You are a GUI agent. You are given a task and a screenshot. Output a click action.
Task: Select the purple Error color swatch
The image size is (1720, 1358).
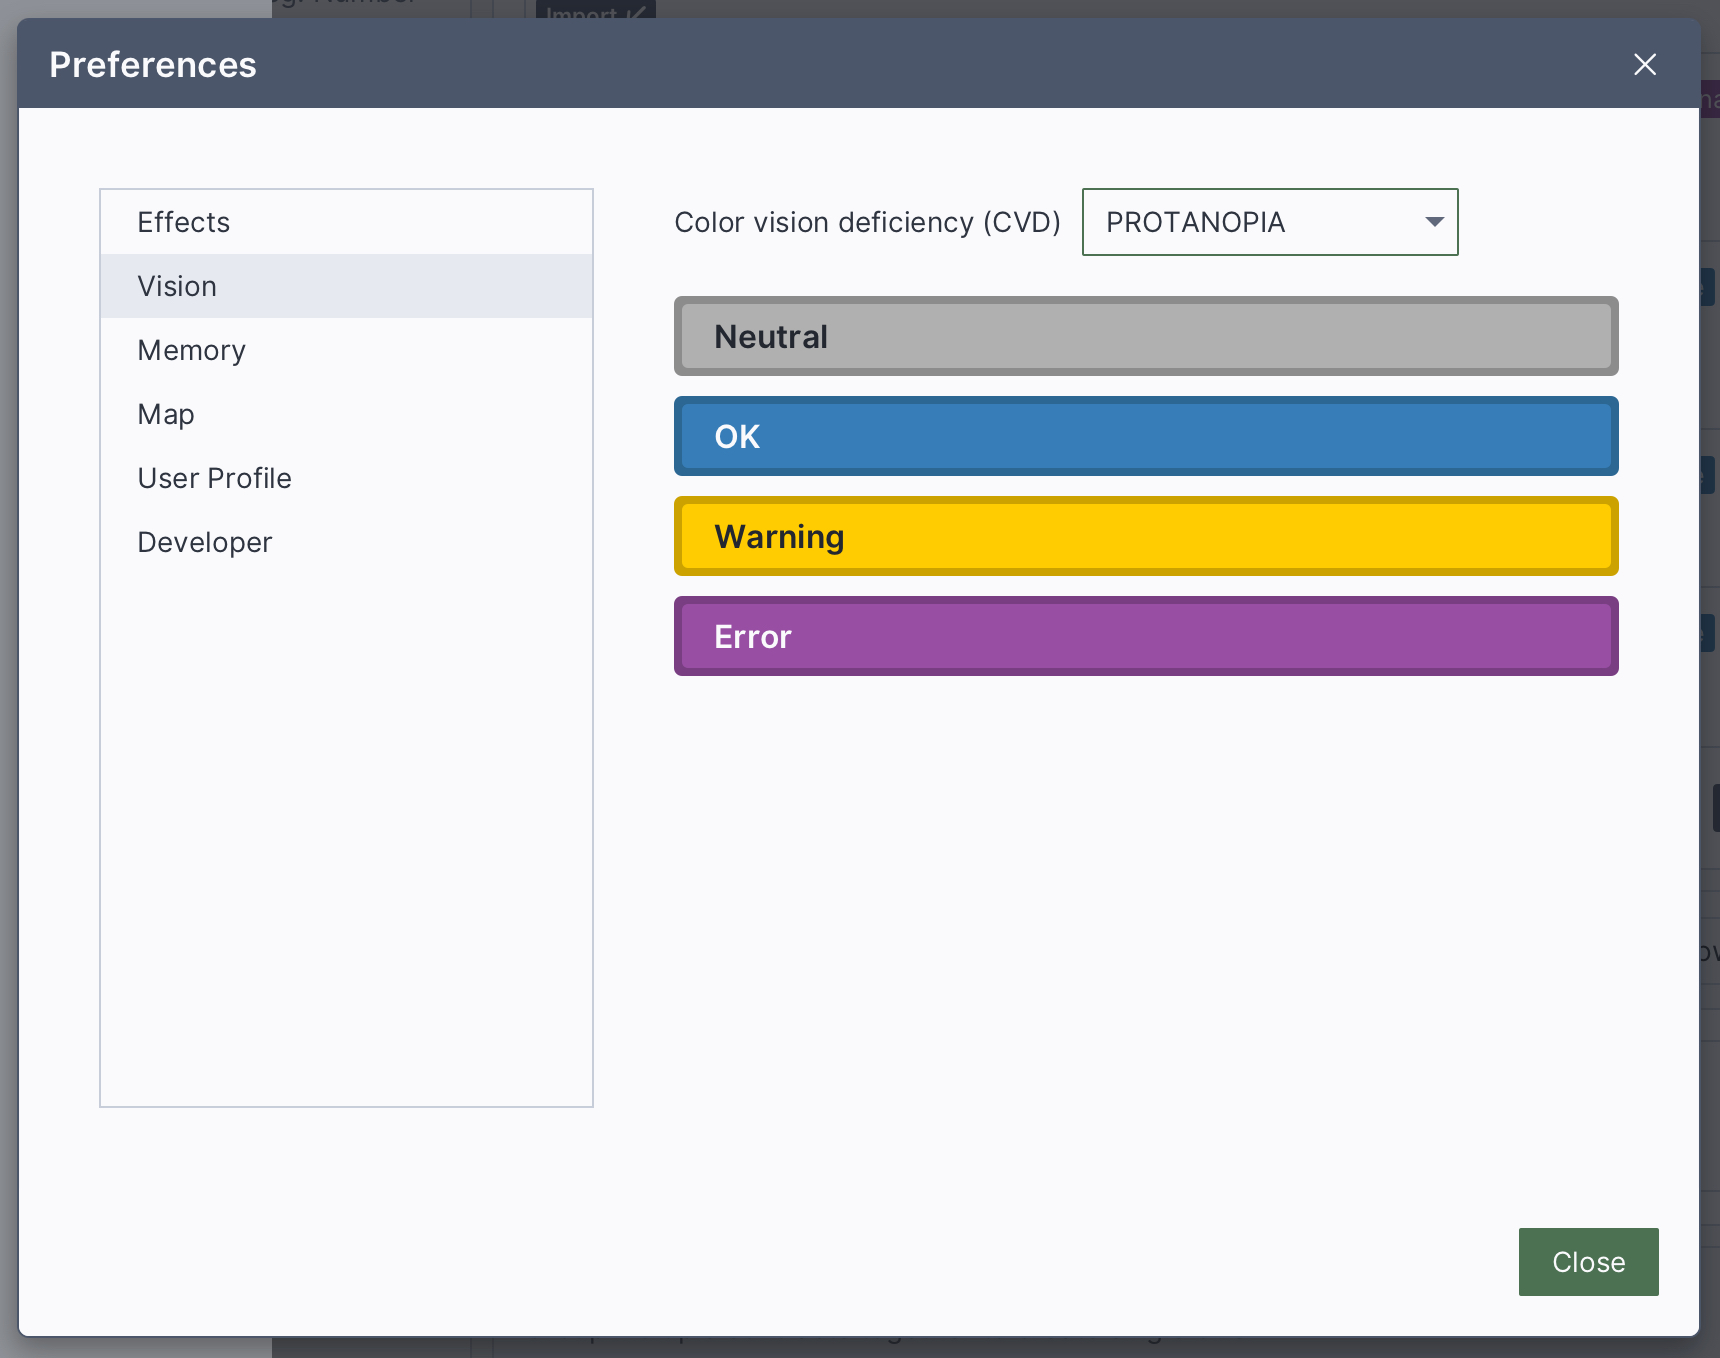[1145, 636]
